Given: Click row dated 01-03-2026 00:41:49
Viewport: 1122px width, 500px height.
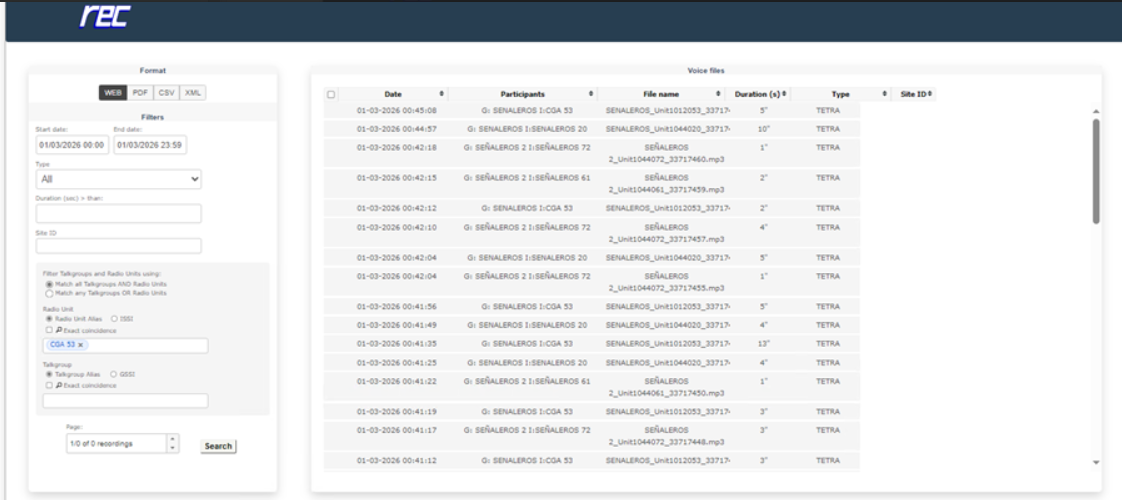Looking at the screenshot, I should point(592,325).
